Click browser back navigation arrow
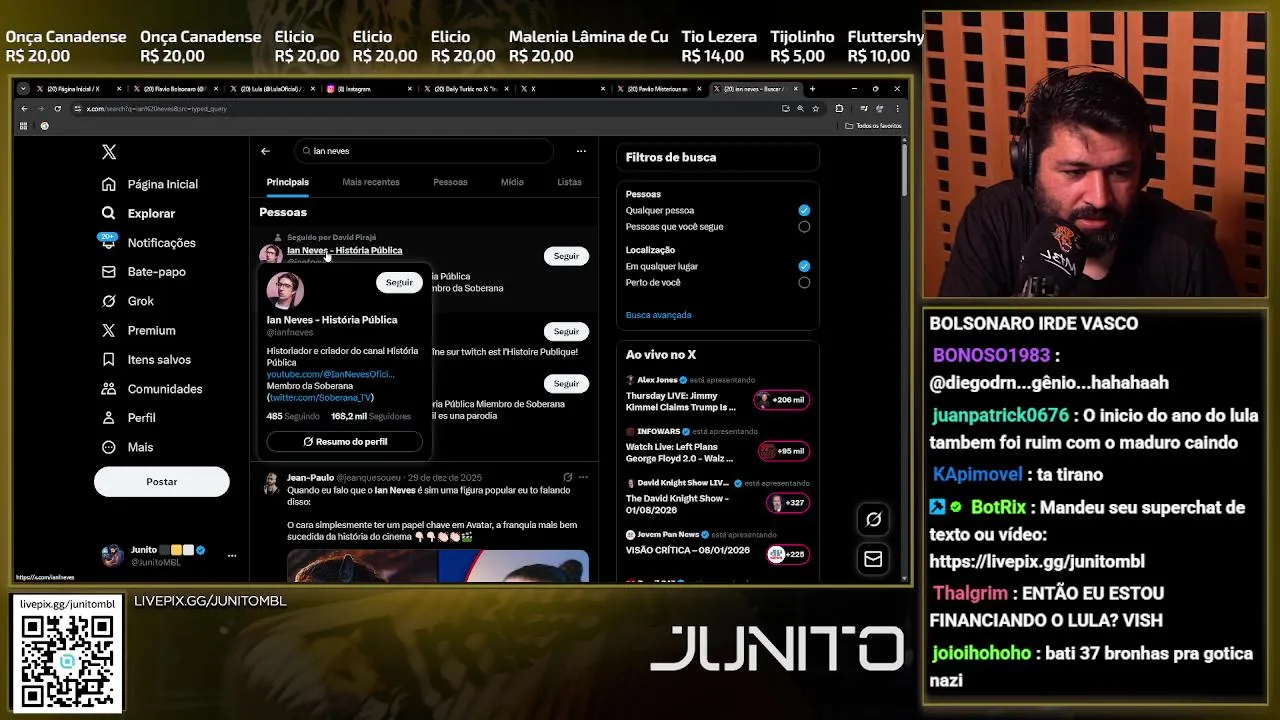Screen dimensions: 1280x720 pyautogui.click(x=23, y=108)
